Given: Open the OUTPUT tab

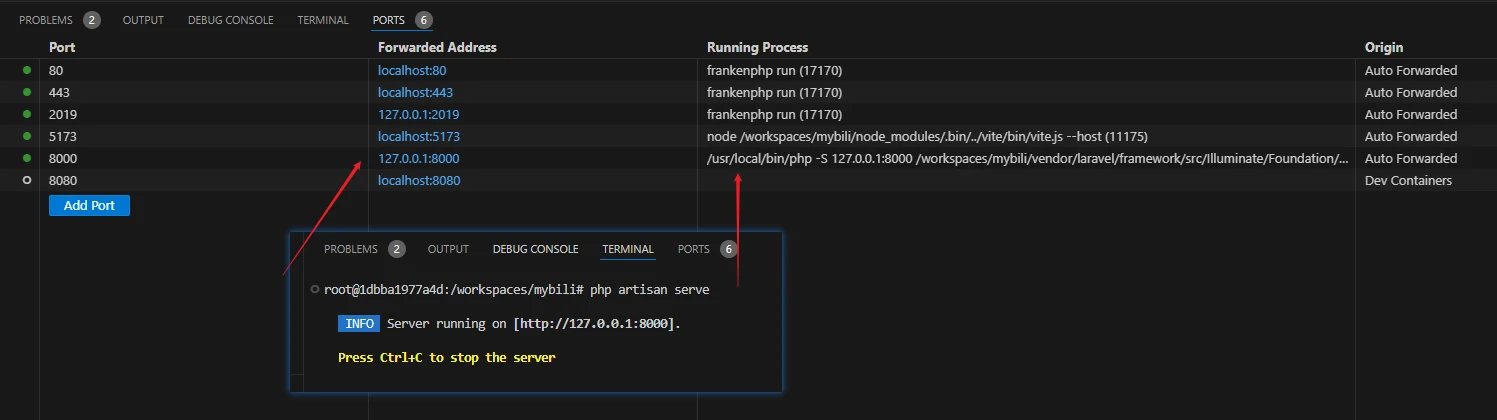Looking at the screenshot, I should [x=143, y=20].
